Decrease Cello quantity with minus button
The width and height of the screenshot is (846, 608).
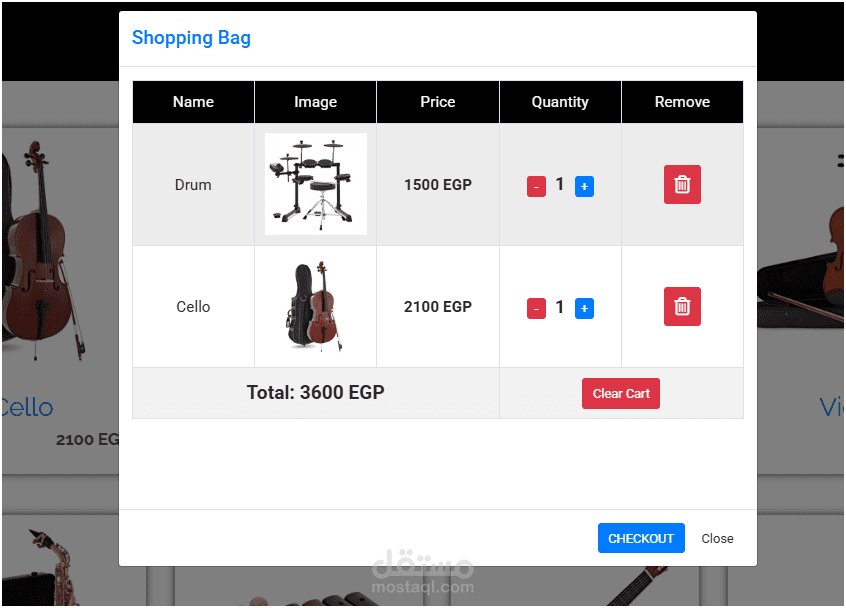coord(536,308)
